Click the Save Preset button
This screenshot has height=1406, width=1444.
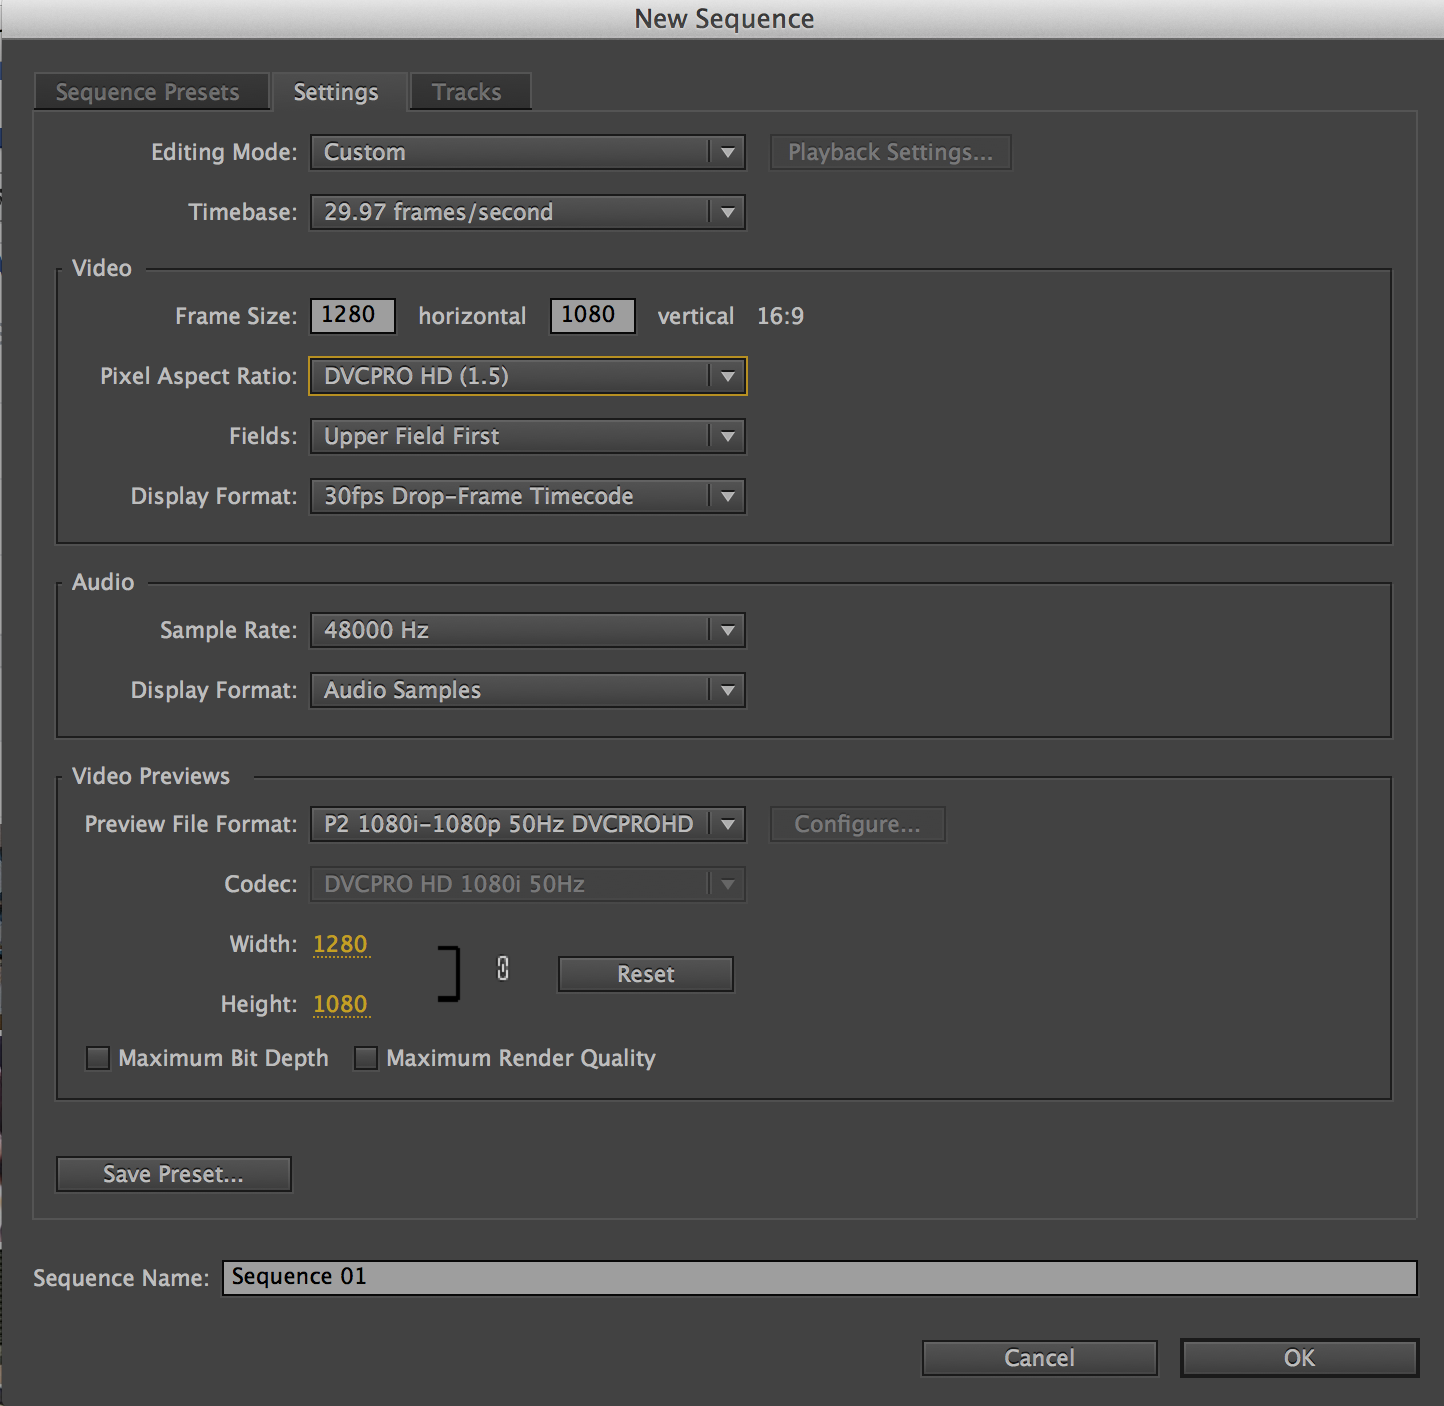(173, 1174)
